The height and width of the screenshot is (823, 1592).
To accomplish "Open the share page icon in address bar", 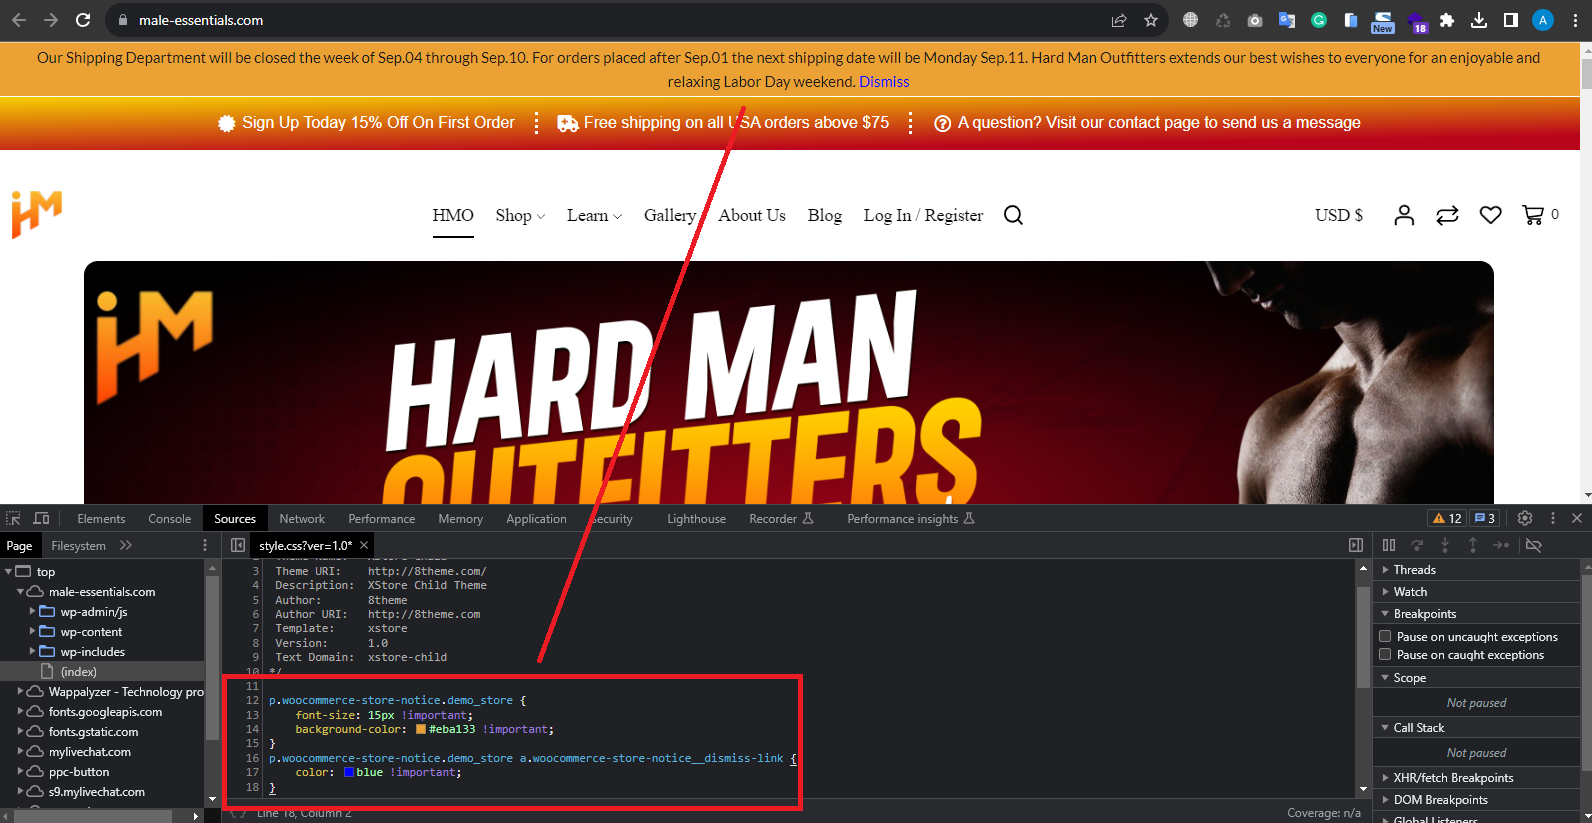I will (x=1119, y=20).
